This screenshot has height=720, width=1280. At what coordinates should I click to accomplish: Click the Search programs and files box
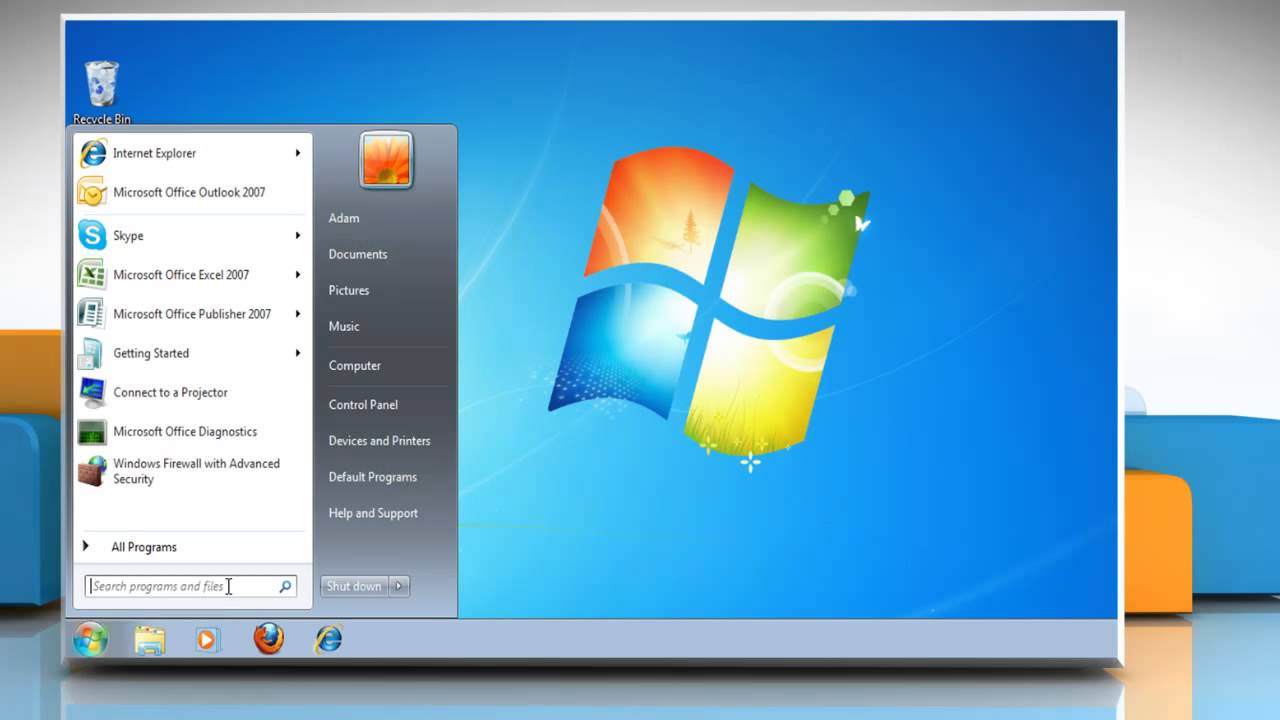[190, 586]
